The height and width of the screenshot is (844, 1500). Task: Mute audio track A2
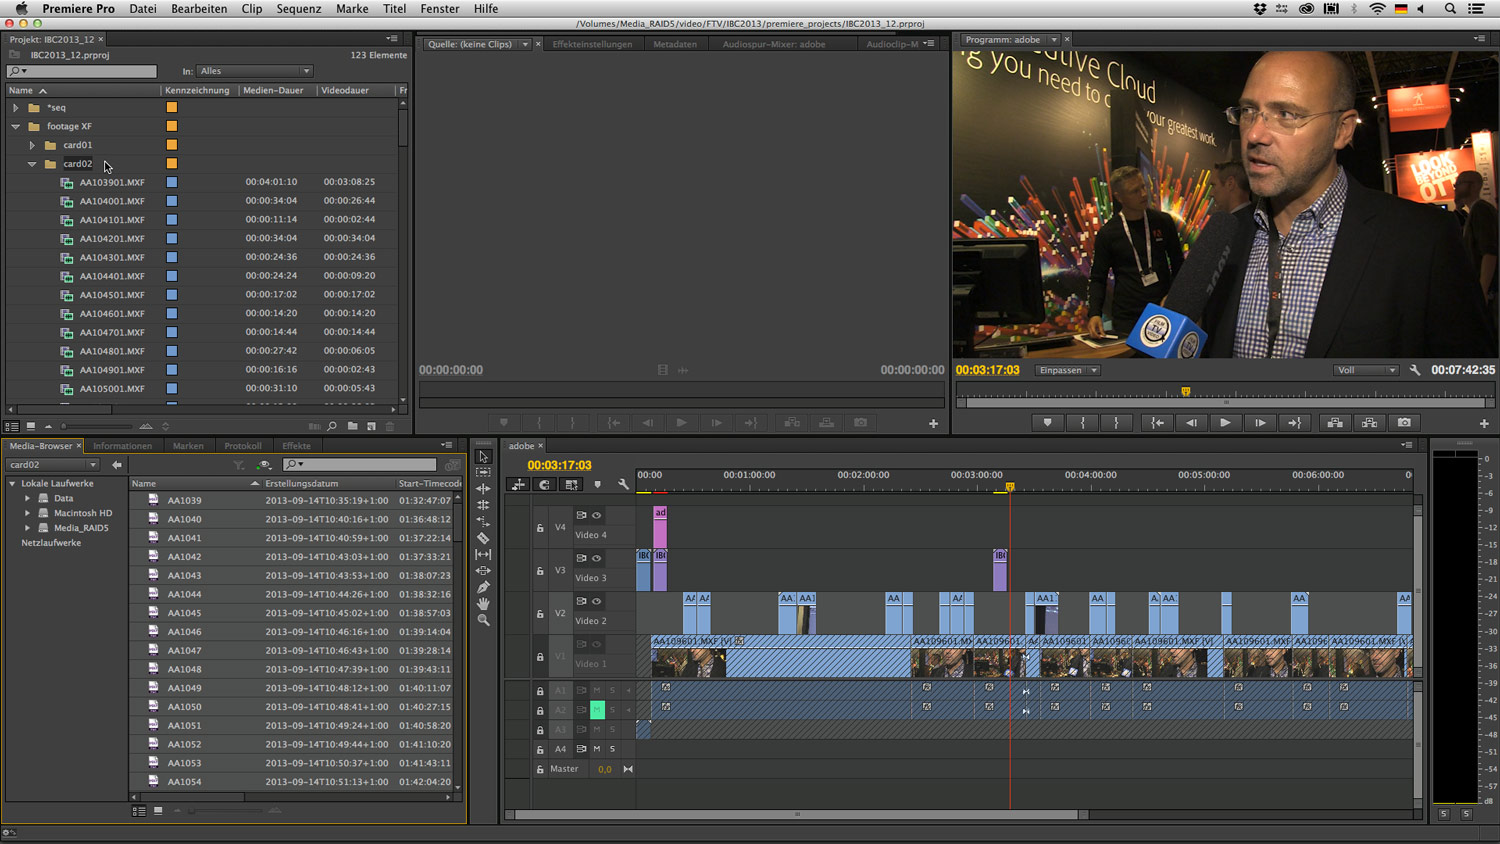click(x=598, y=710)
